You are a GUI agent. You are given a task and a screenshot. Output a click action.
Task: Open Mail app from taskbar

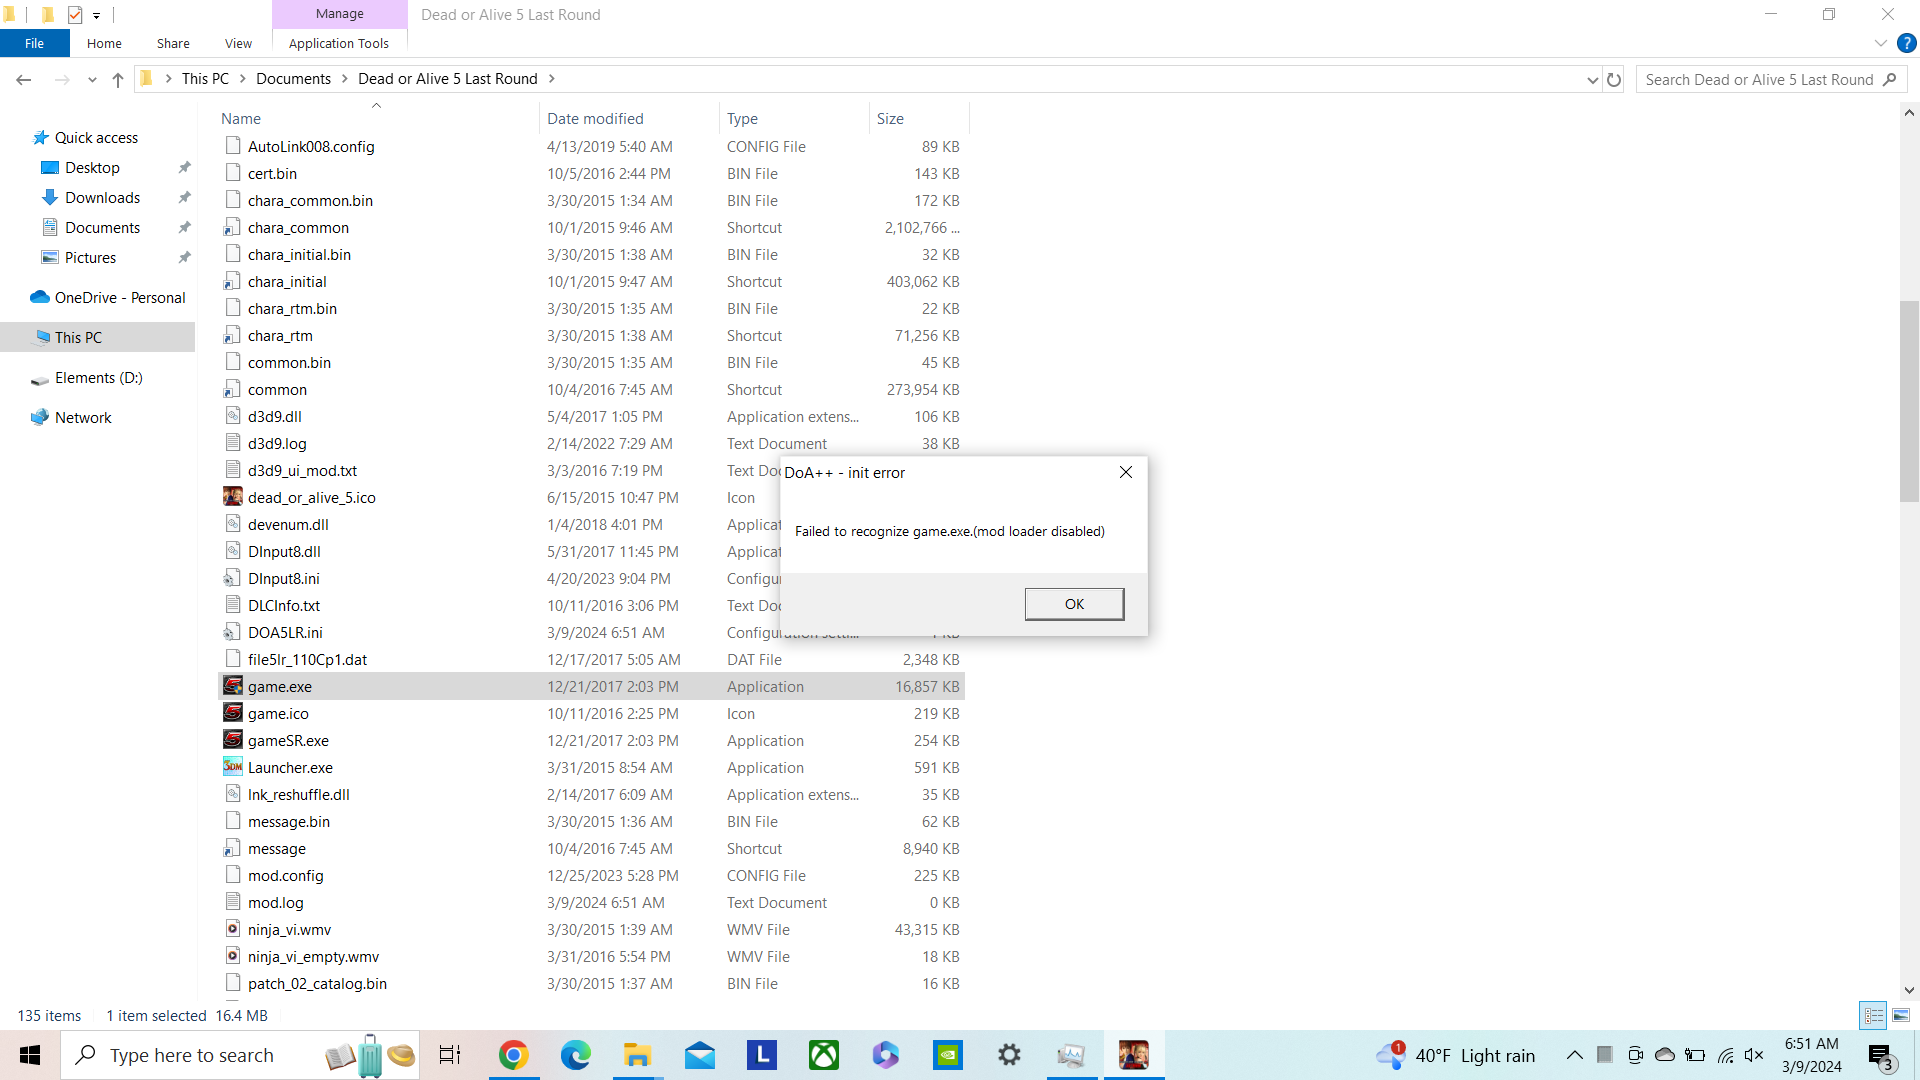(699, 1055)
